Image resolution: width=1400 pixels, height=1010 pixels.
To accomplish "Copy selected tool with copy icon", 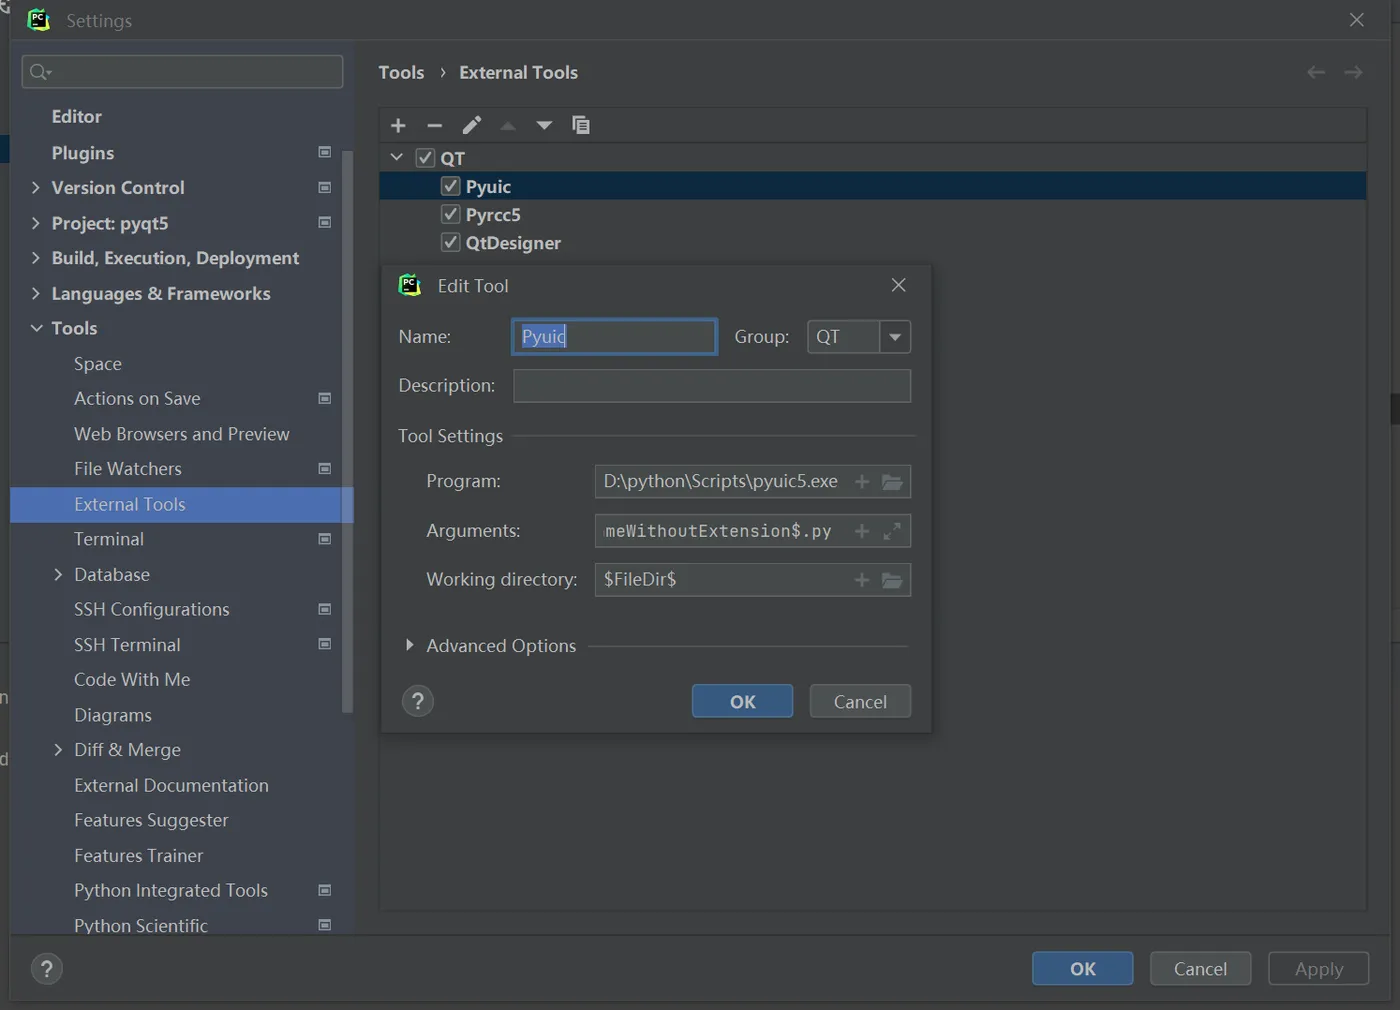I will (581, 125).
